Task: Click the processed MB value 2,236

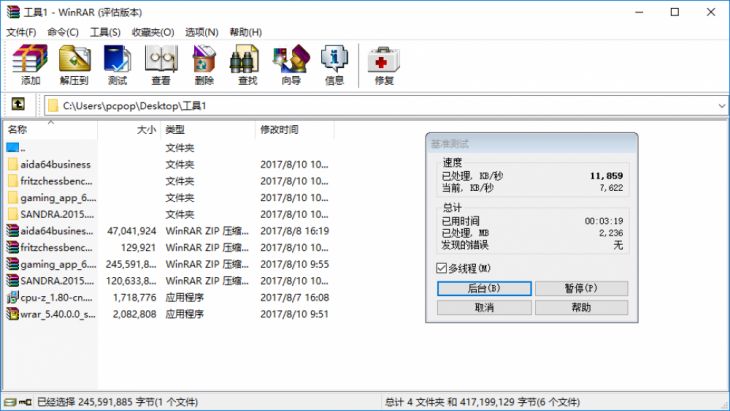Action: 611,233
